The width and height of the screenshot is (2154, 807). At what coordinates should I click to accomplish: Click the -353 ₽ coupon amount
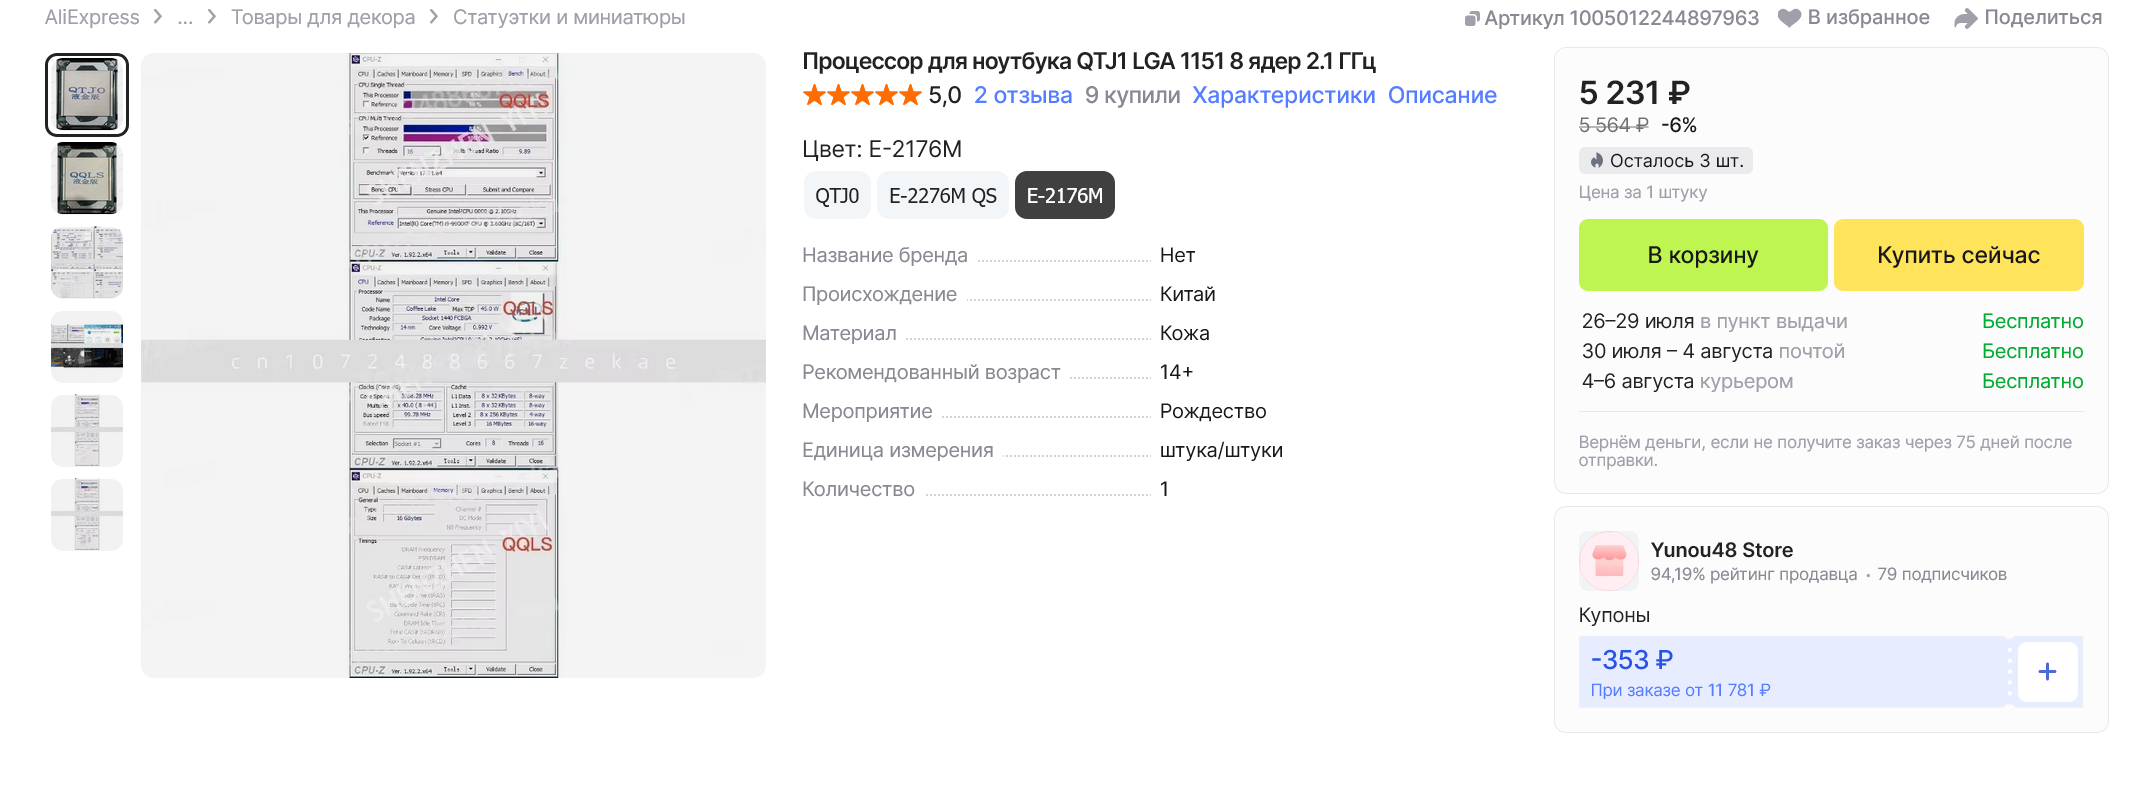coord(1631,660)
